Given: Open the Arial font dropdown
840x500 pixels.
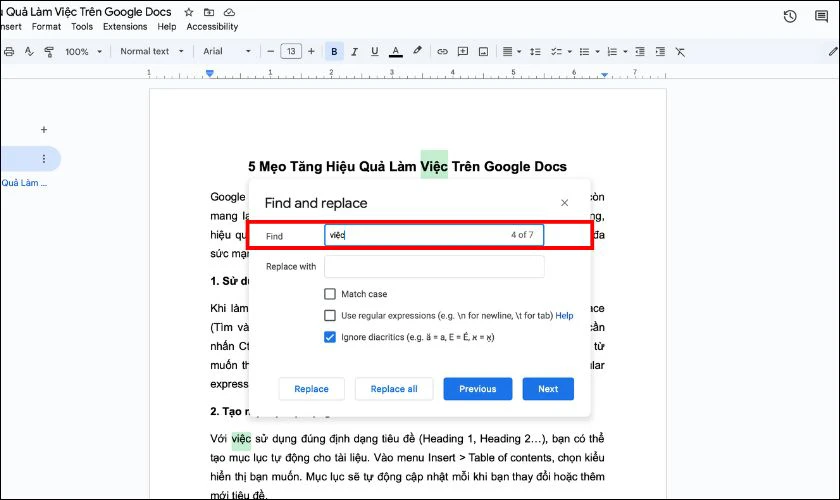Looking at the screenshot, I should point(227,51).
